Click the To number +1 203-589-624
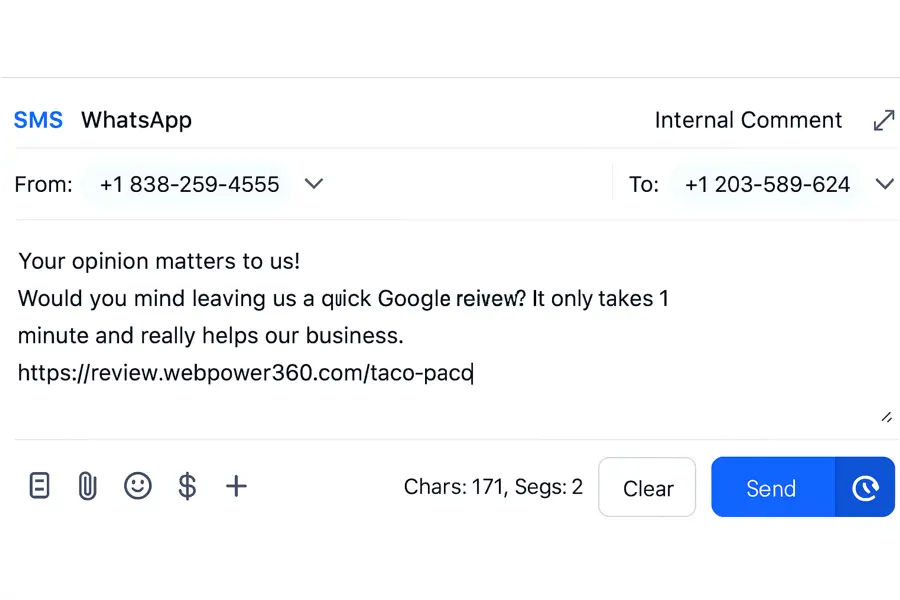Image resolution: width=900 pixels, height=600 pixels. [x=767, y=184]
